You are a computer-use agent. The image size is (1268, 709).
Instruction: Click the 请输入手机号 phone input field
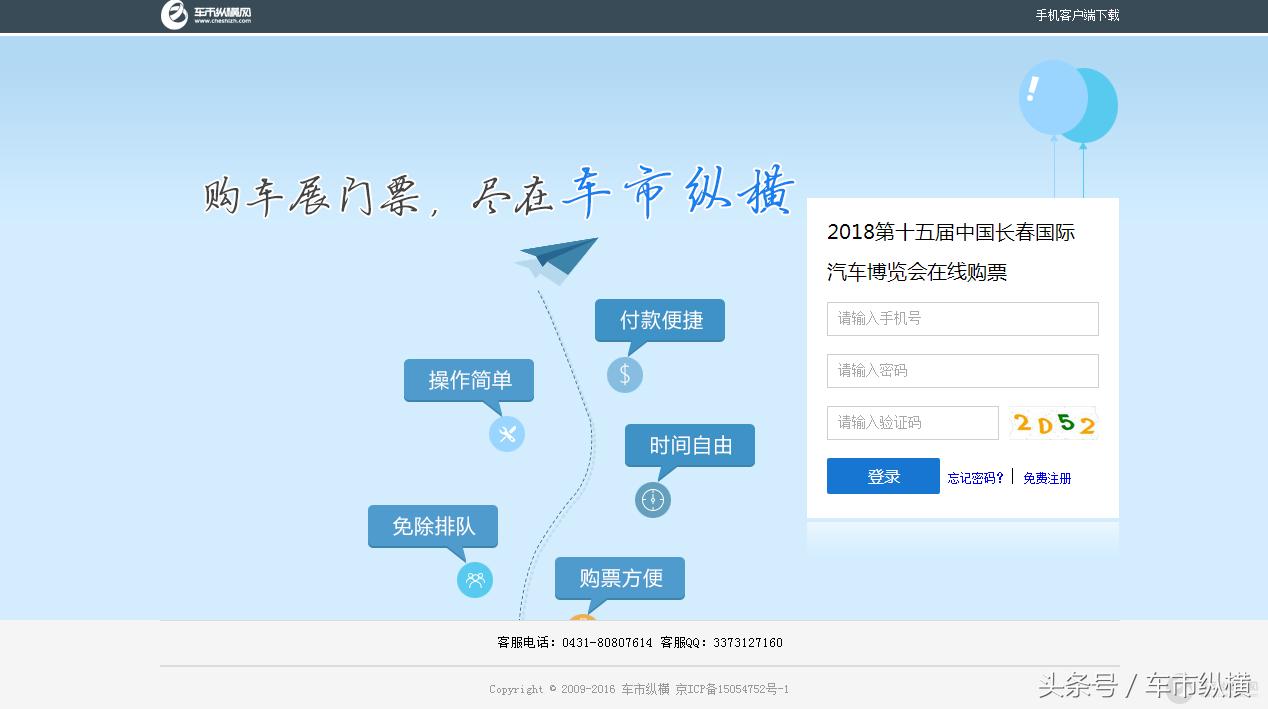(x=961, y=318)
